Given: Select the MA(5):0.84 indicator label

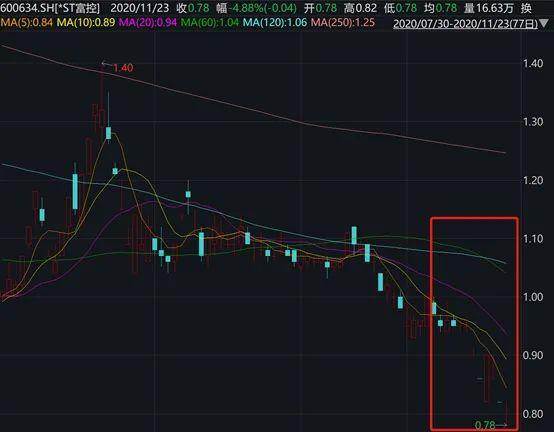Looking at the screenshot, I should pos(26,23).
